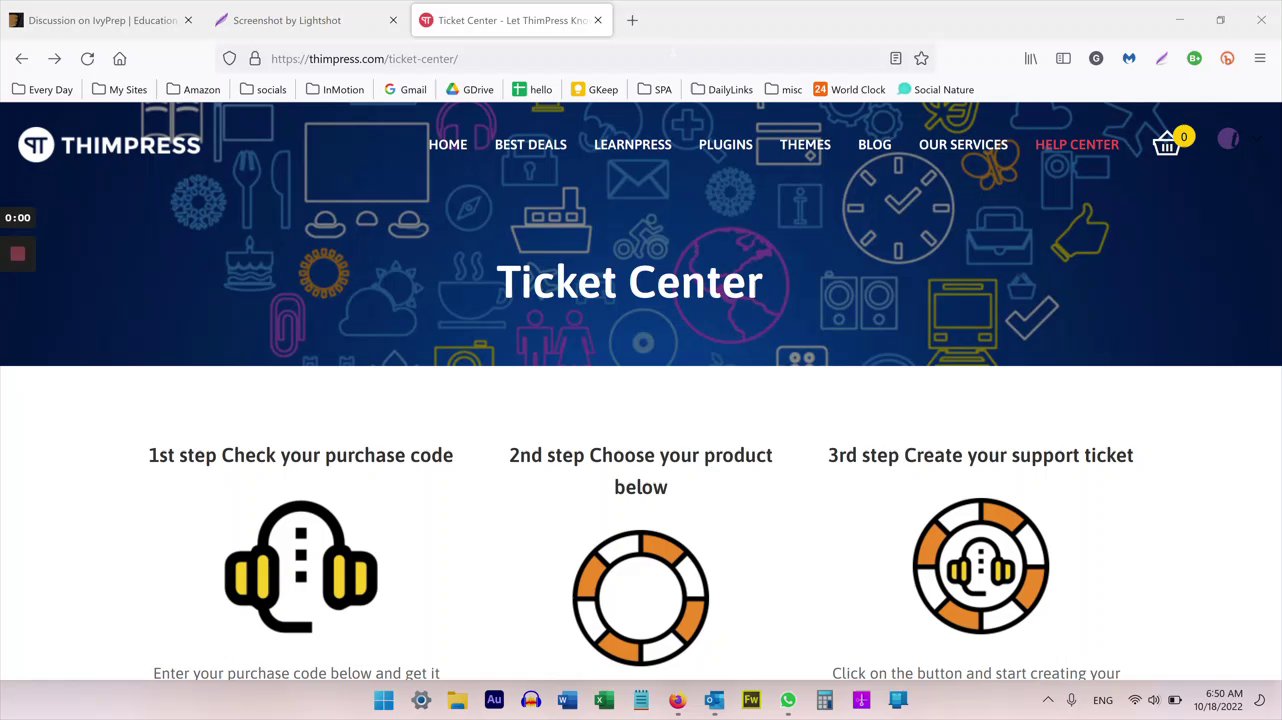Screen dimensions: 1282x720
Task: Open the InMotion bookmarks folder
Action: point(335,90)
